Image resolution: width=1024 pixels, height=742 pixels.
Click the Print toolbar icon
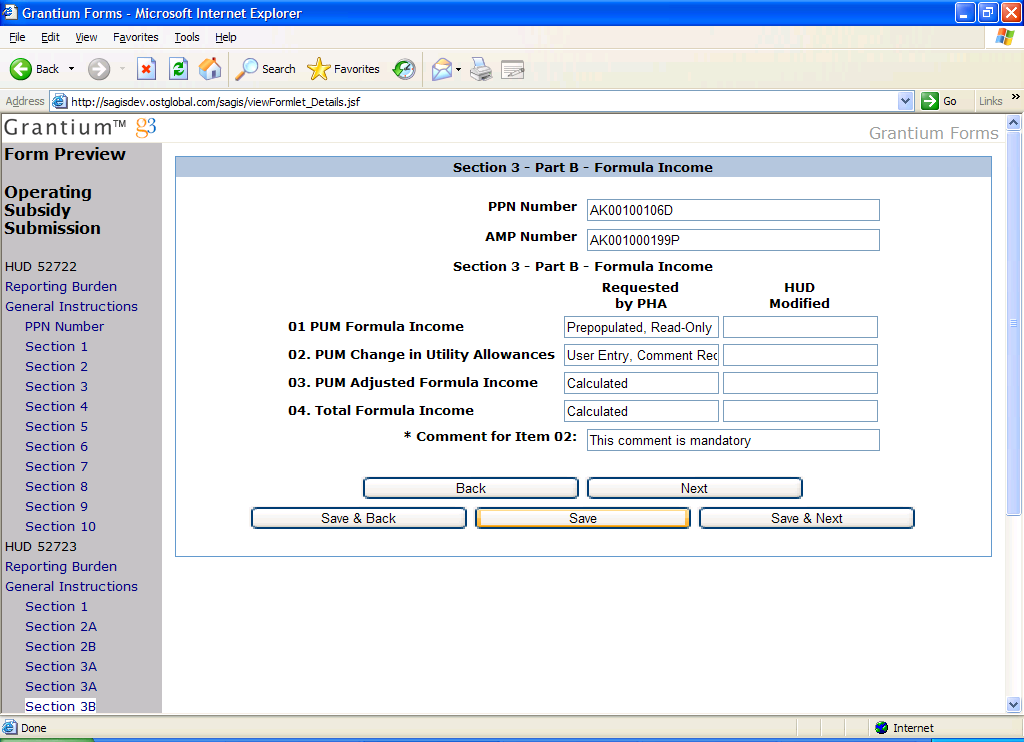(481, 69)
